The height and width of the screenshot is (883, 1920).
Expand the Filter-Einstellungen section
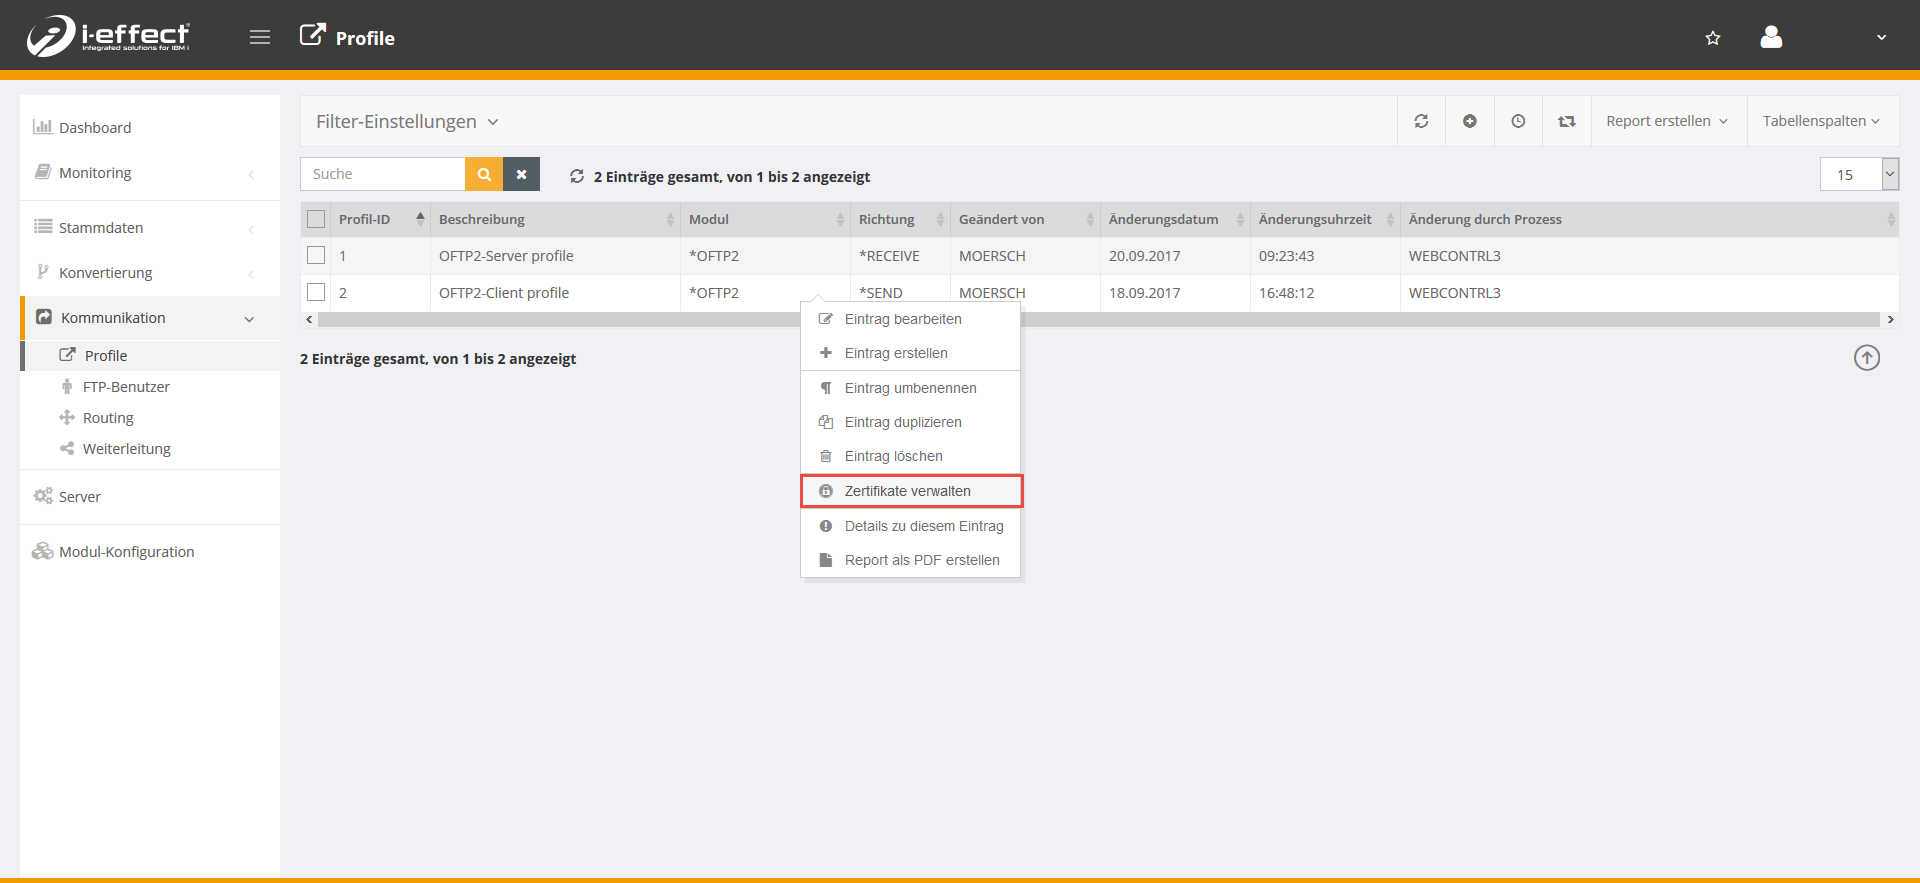[407, 122]
